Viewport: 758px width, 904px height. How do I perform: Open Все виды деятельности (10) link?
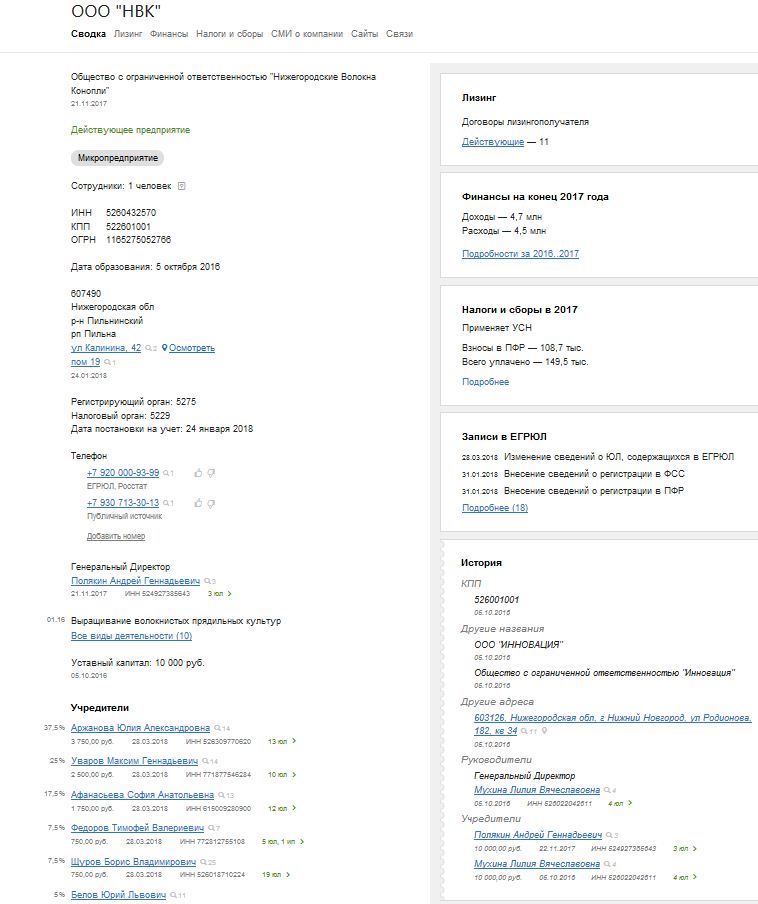tap(131, 636)
